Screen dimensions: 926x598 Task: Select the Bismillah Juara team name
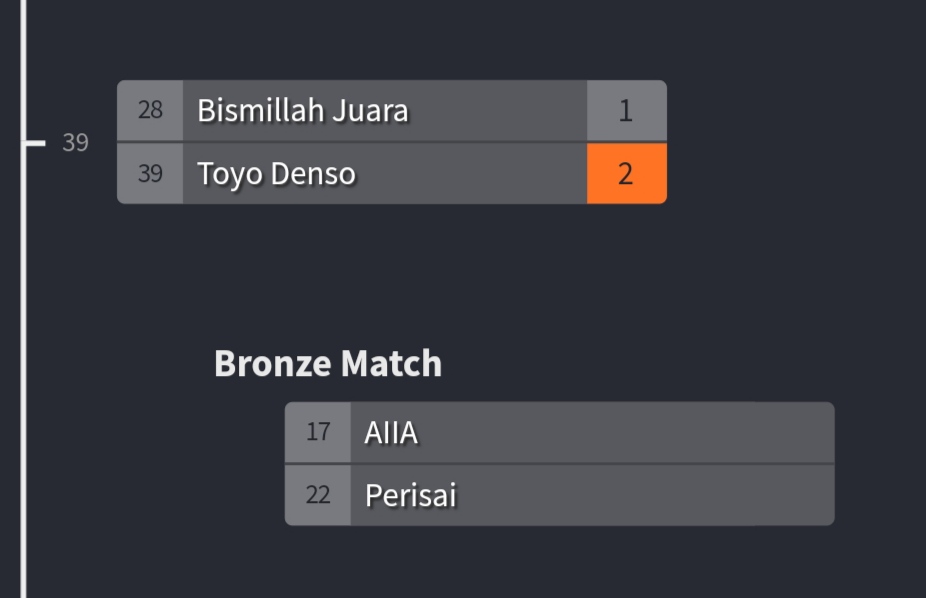click(x=302, y=110)
